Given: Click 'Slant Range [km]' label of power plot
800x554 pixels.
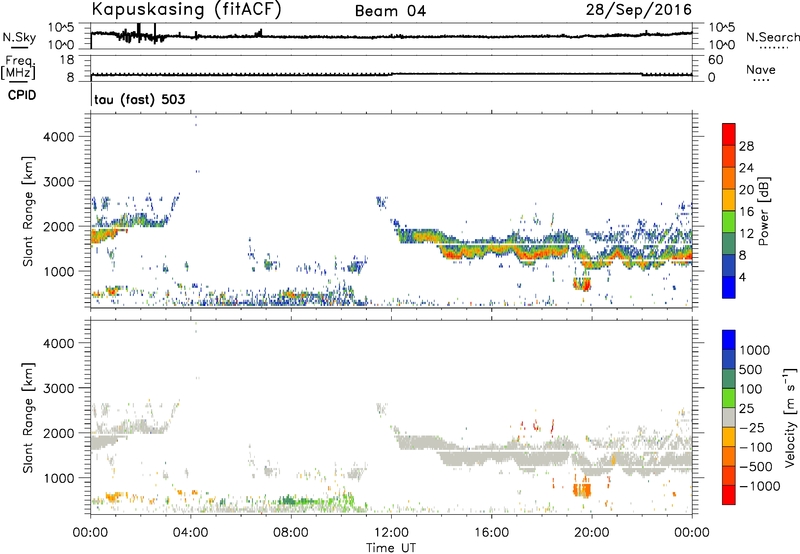Looking at the screenshot, I should [28, 211].
